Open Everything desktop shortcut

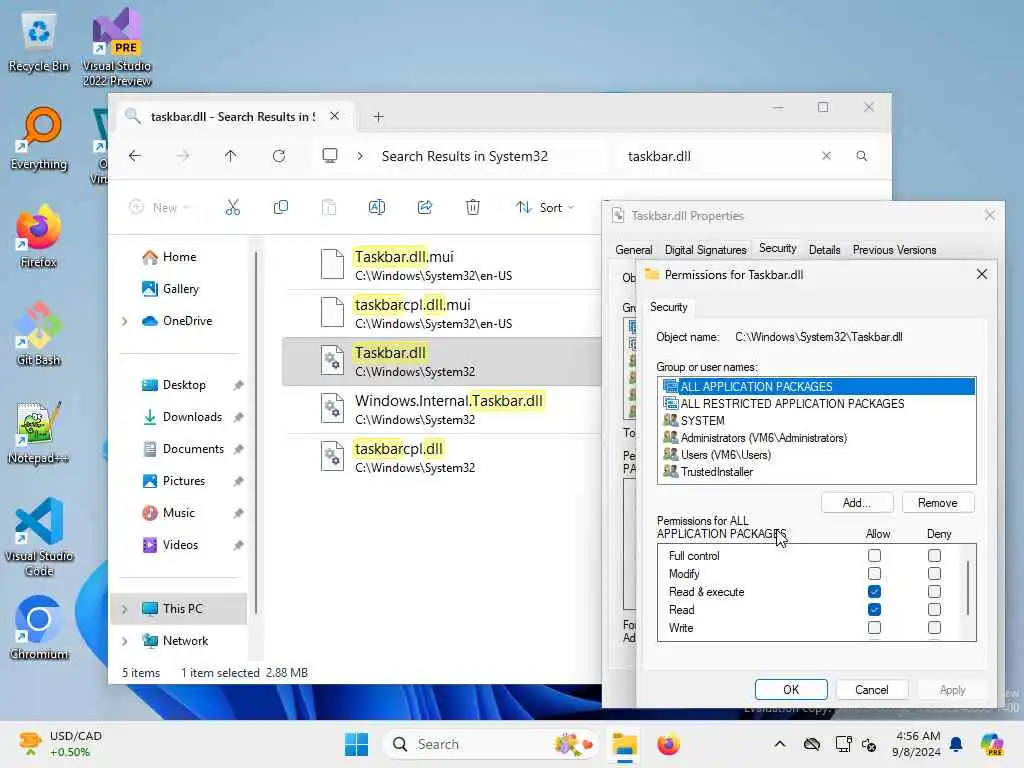[x=39, y=139]
